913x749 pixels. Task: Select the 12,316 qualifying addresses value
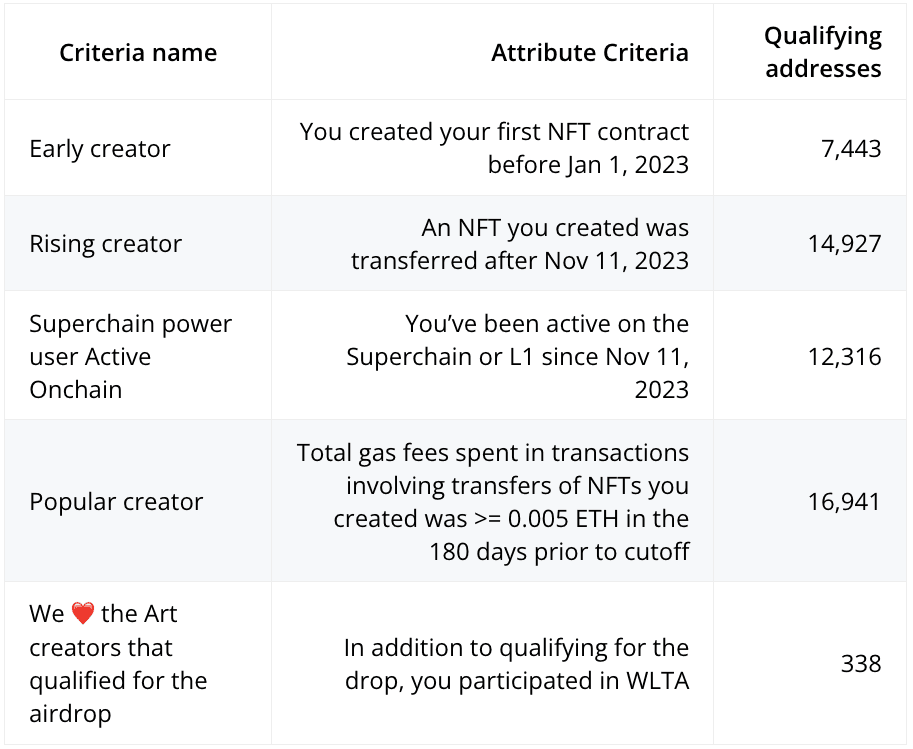(845, 356)
